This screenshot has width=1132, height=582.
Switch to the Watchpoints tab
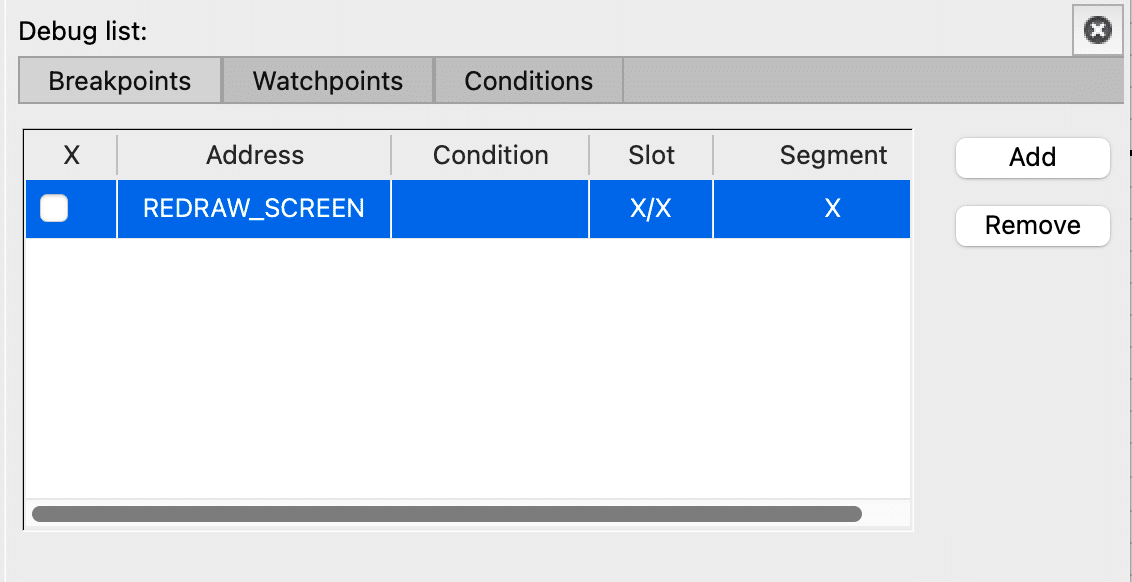click(328, 81)
